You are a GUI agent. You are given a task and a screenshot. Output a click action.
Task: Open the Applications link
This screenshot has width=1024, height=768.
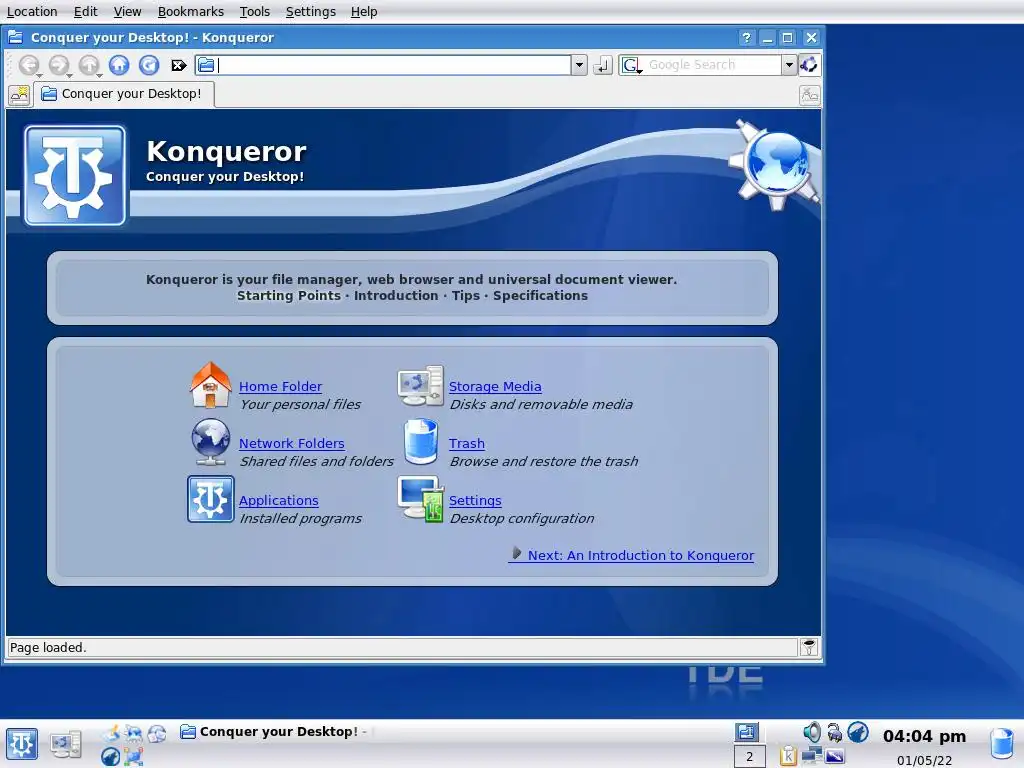tap(279, 500)
